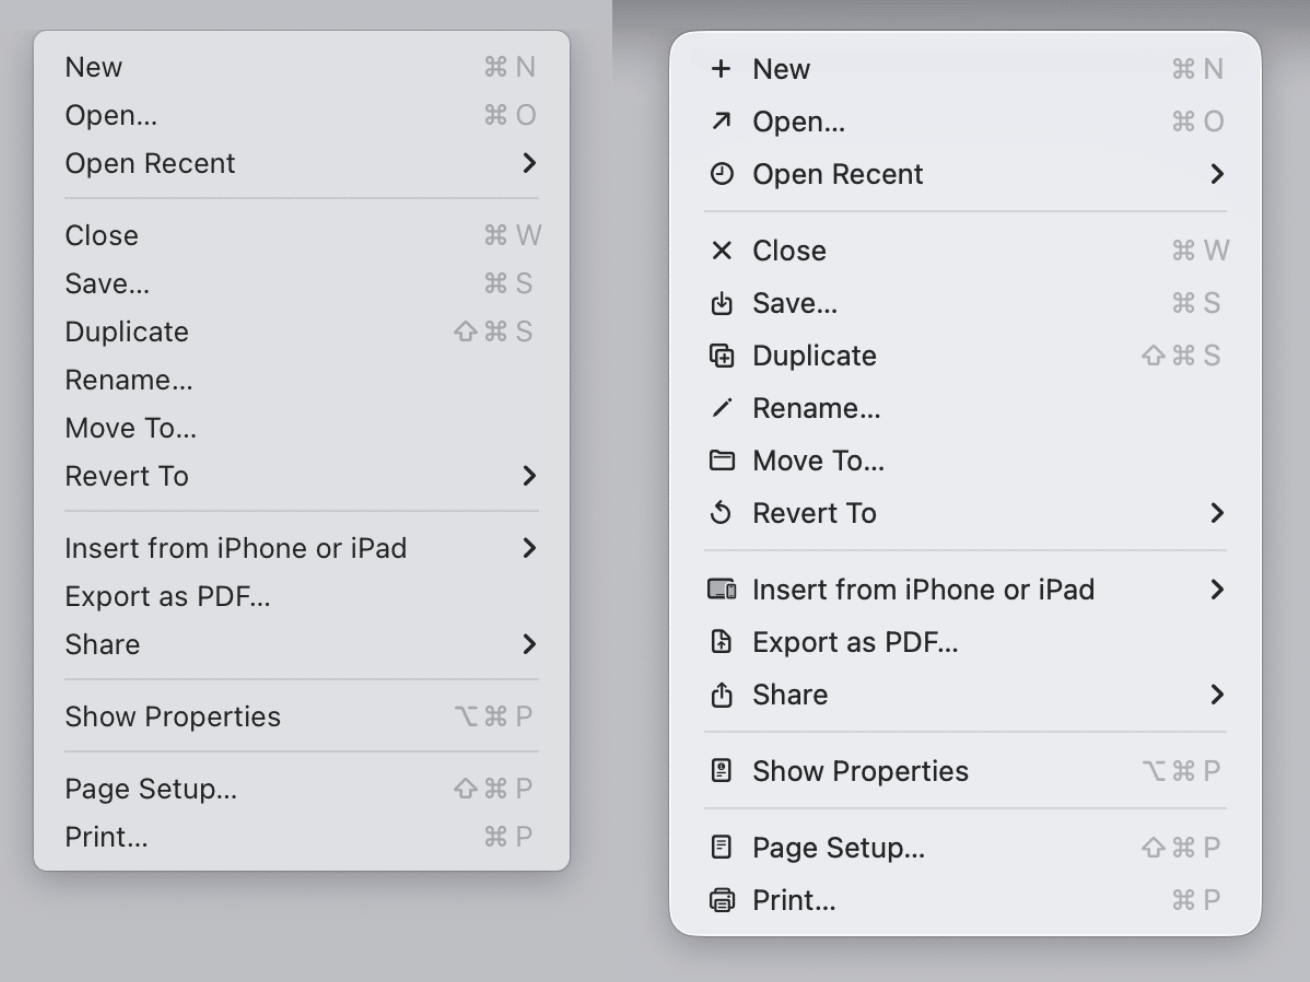This screenshot has width=1310, height=982.
Task: Expand Insert from iPhone chevron in icon menu
Action: pyautogui.click(x=1216, y=590)
